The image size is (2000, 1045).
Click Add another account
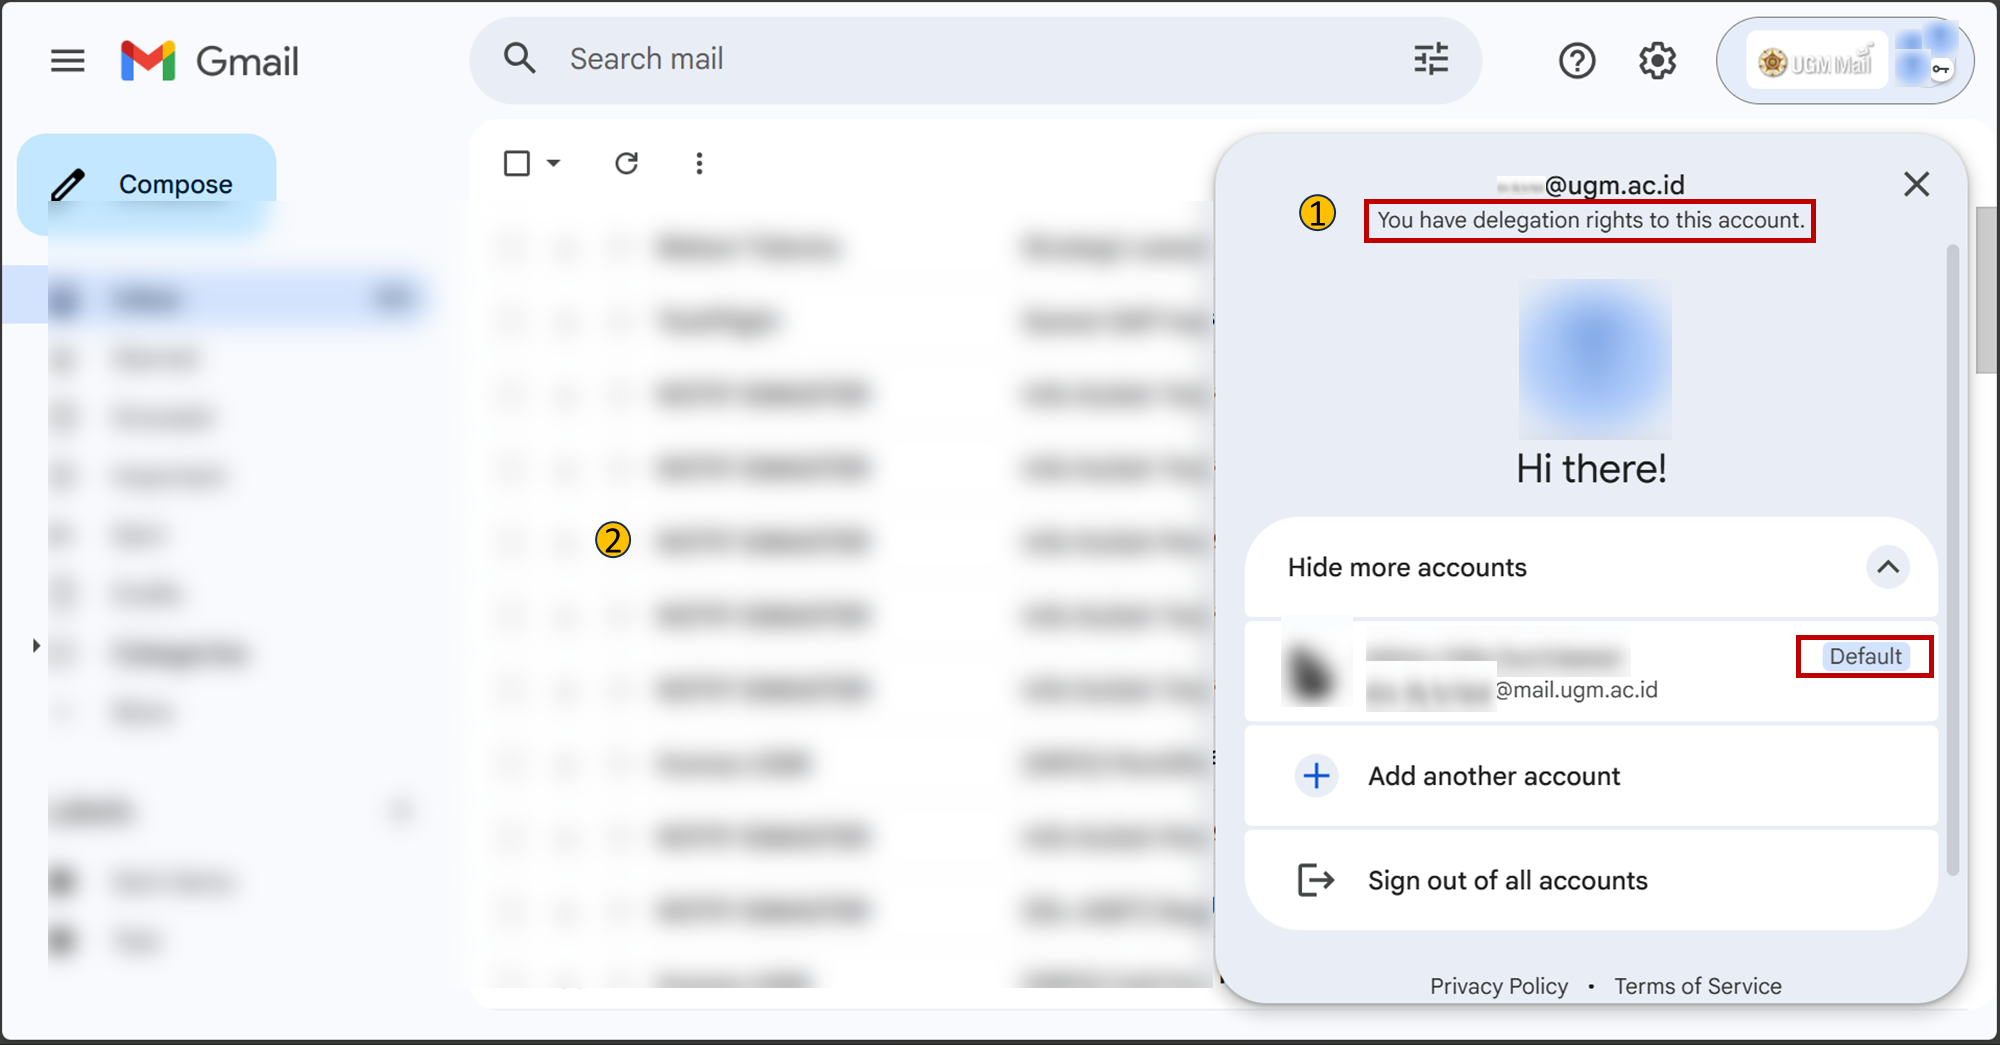pyautogui.click(x=1493, y=776)
